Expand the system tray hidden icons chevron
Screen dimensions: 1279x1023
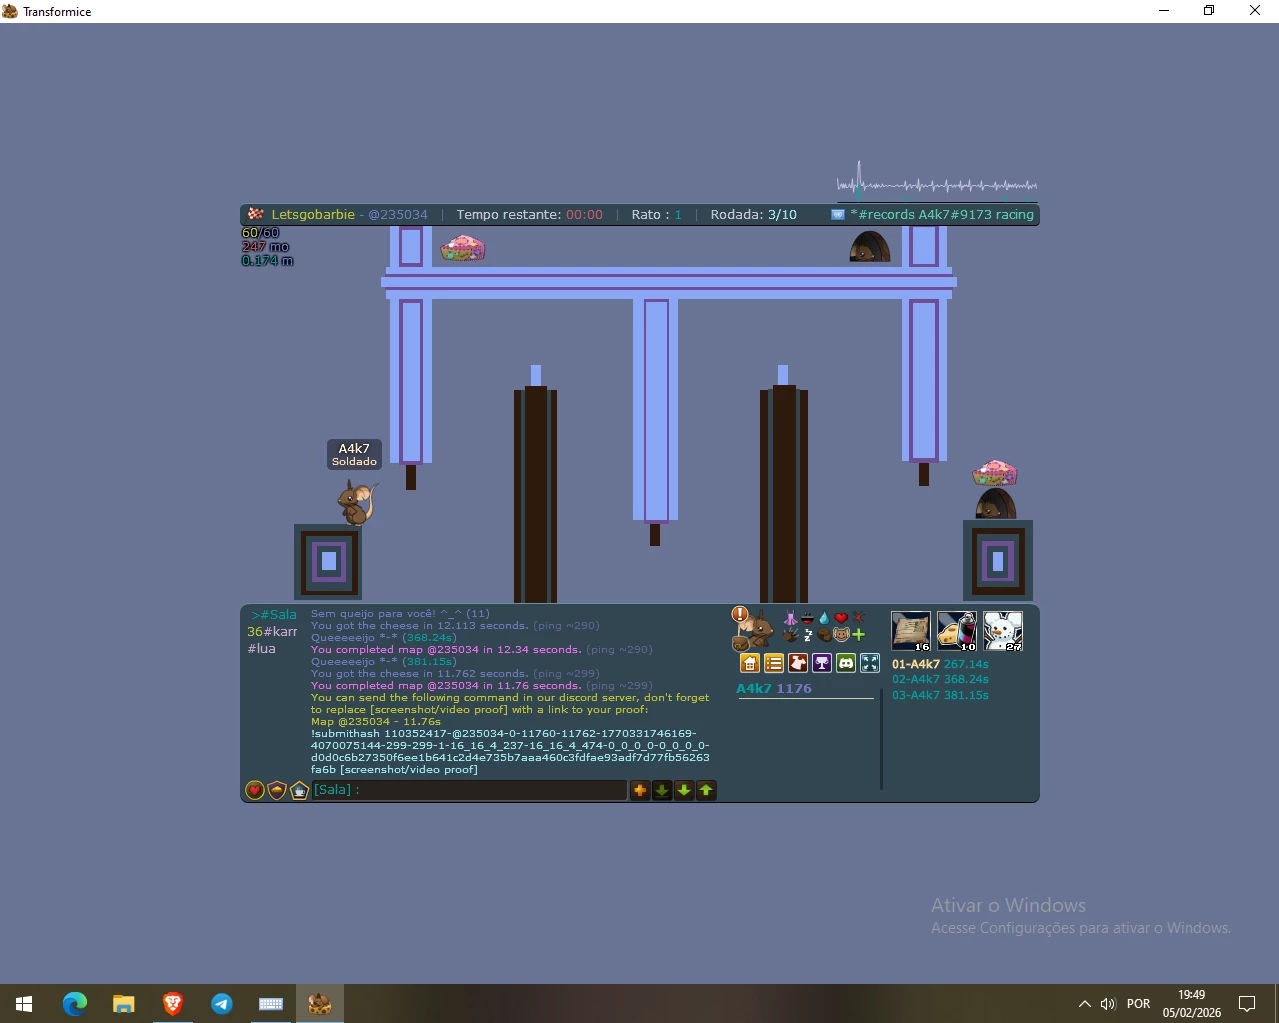pos(1084,1004)
